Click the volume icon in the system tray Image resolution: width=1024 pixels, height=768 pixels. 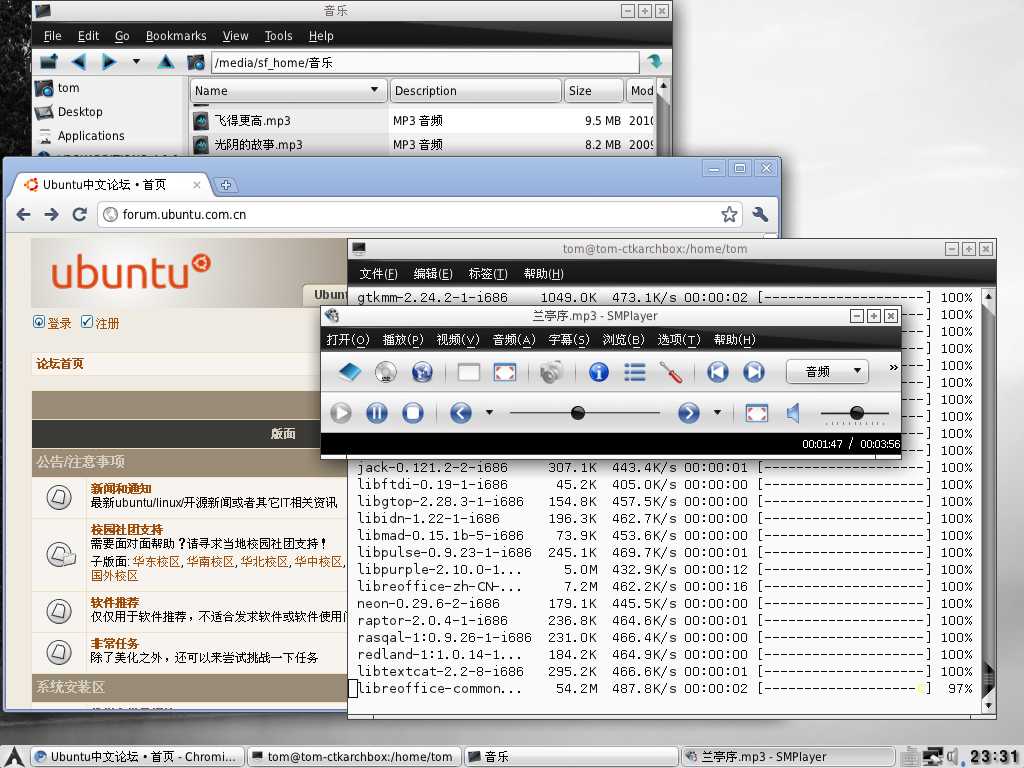coord(953,756)
